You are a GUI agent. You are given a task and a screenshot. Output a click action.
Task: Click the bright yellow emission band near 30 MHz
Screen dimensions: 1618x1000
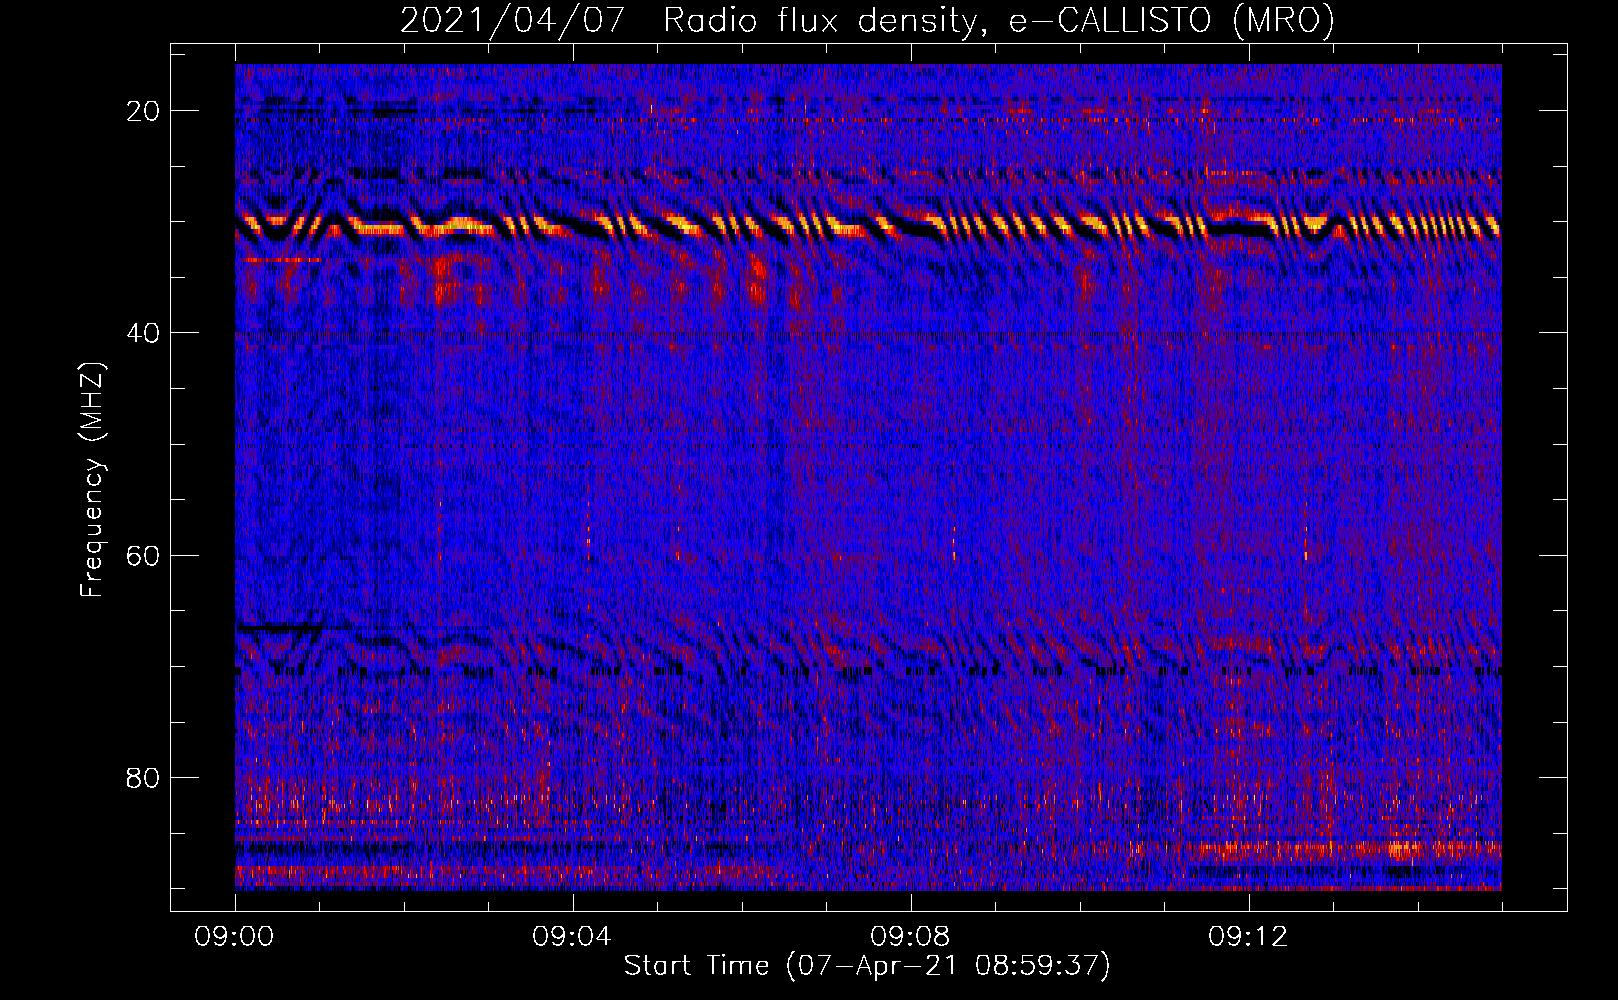(868, 225)
